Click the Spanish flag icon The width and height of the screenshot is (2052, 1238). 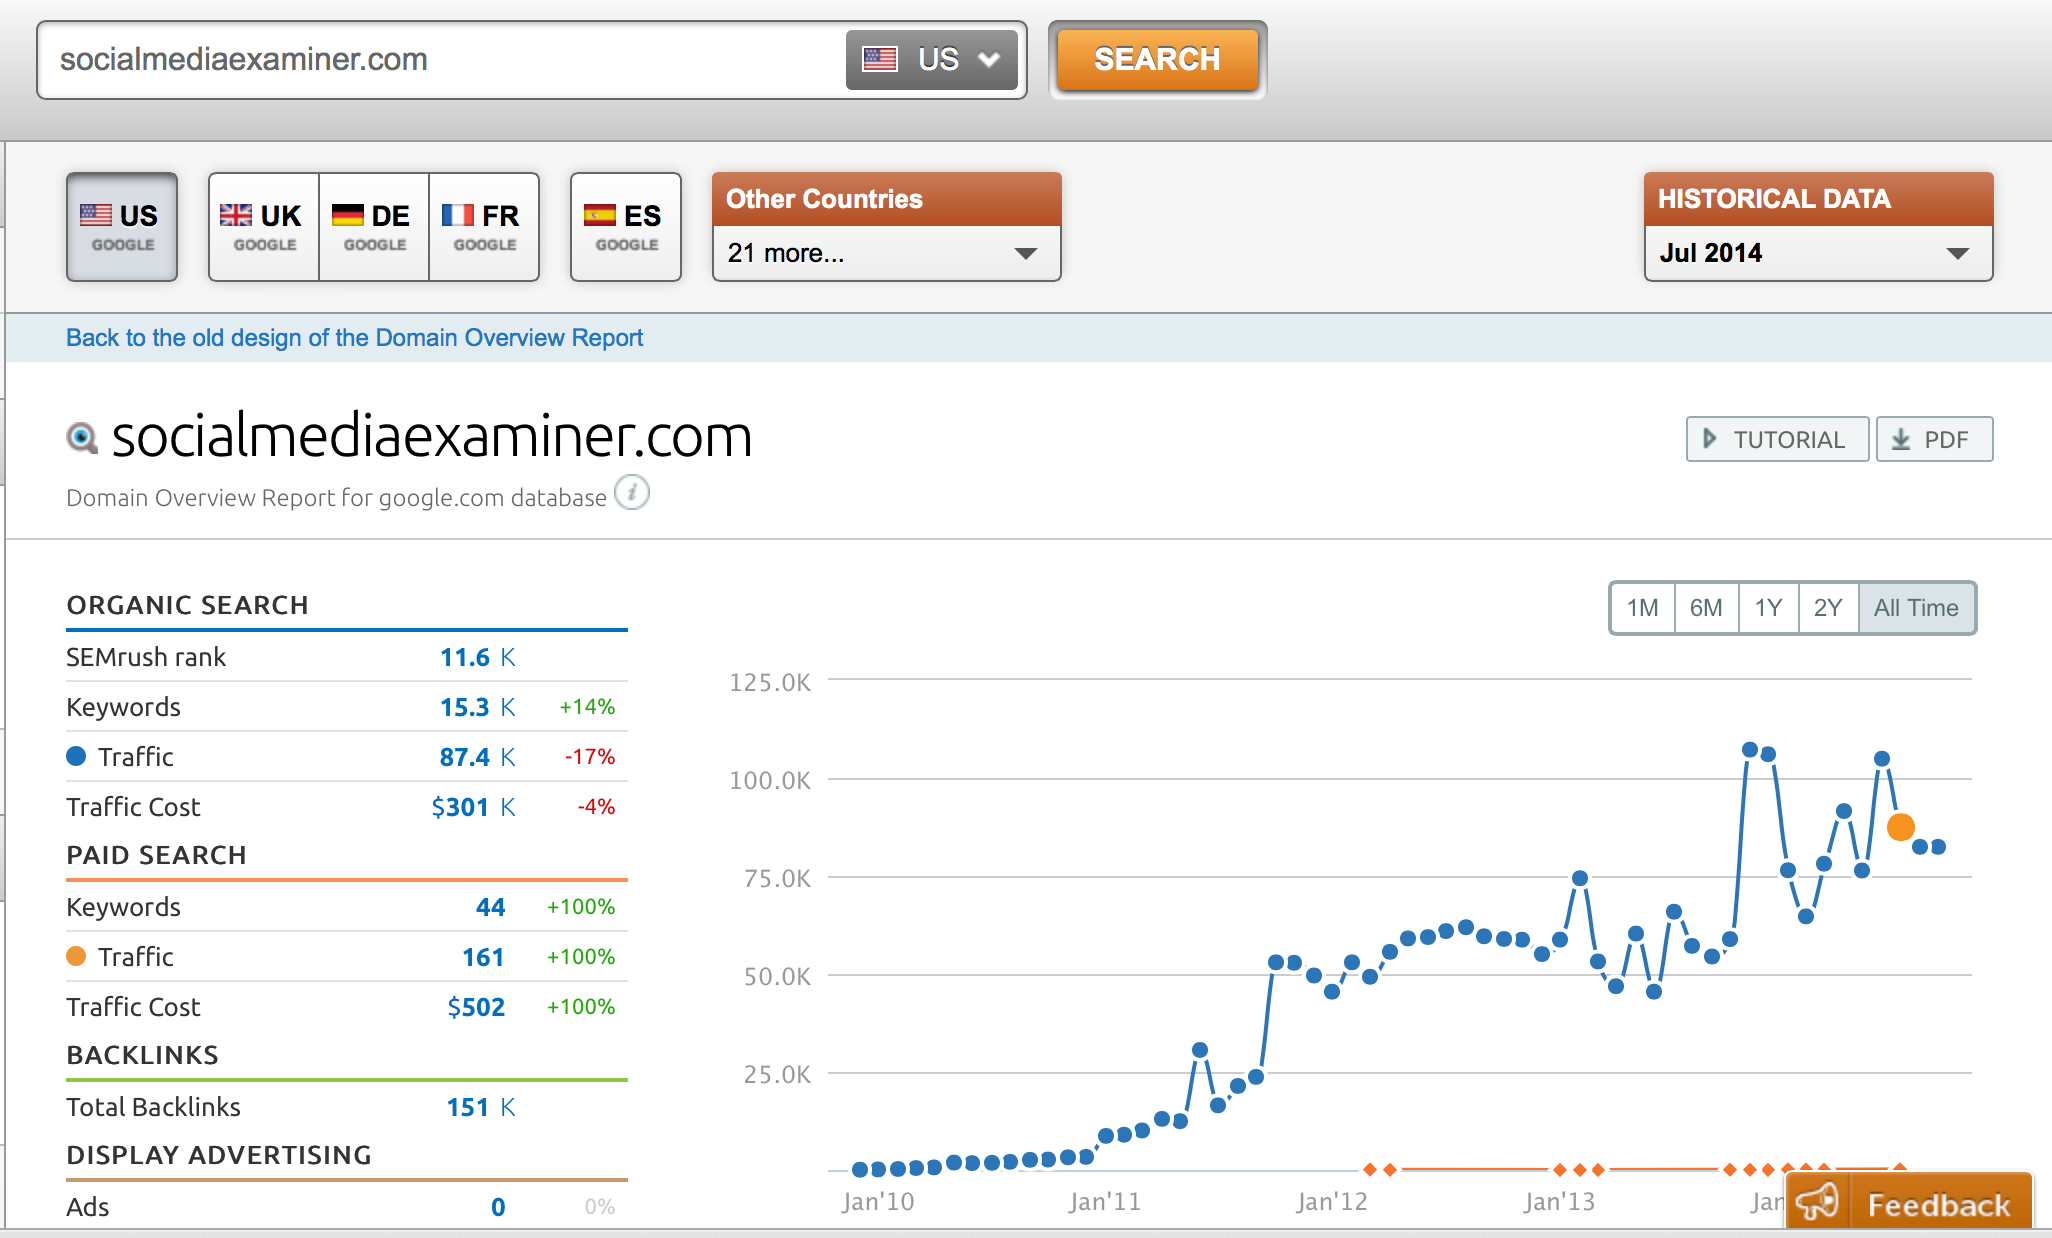click(x=600, y=215)
